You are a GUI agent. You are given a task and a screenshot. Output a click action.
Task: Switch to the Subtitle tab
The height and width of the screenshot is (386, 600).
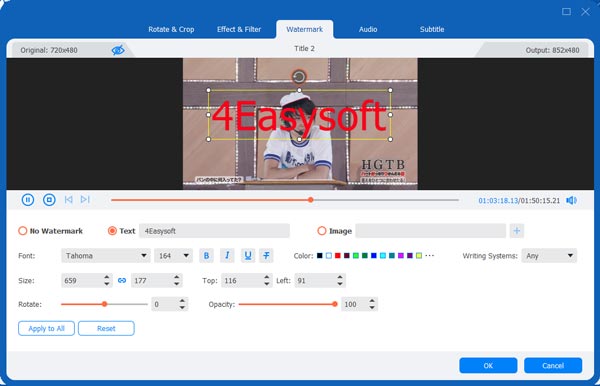tap(432, 29)
